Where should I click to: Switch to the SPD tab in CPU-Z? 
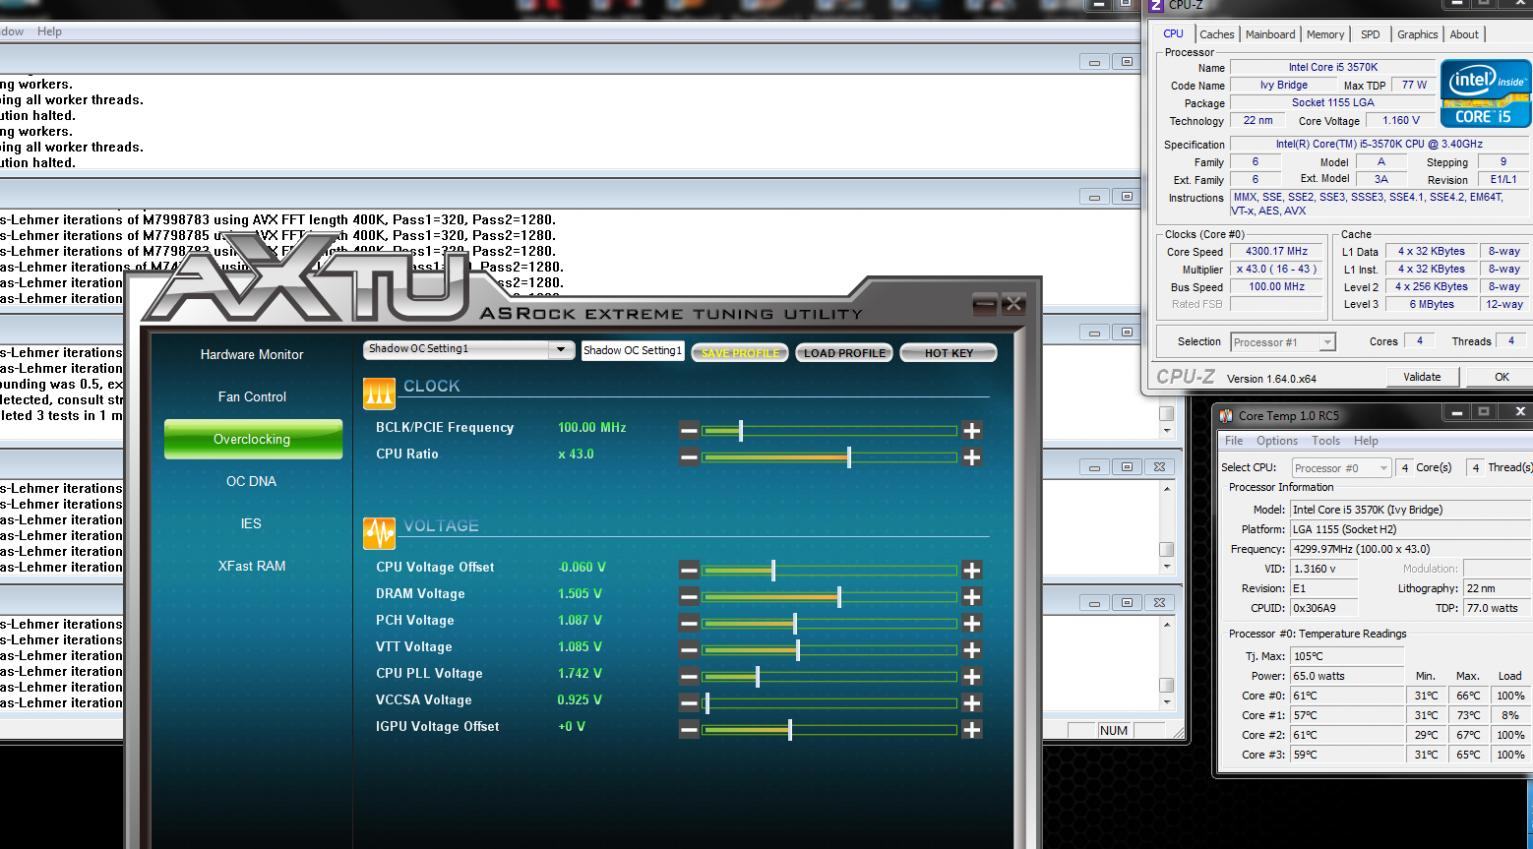pos(1370,34)
